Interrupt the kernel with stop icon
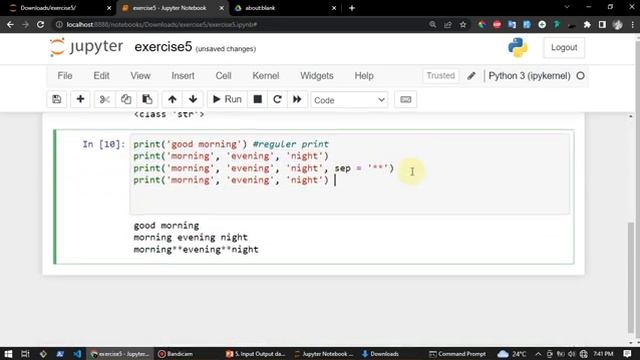The height and width of the screenshot is (360, 640). [x=258, y=100]
